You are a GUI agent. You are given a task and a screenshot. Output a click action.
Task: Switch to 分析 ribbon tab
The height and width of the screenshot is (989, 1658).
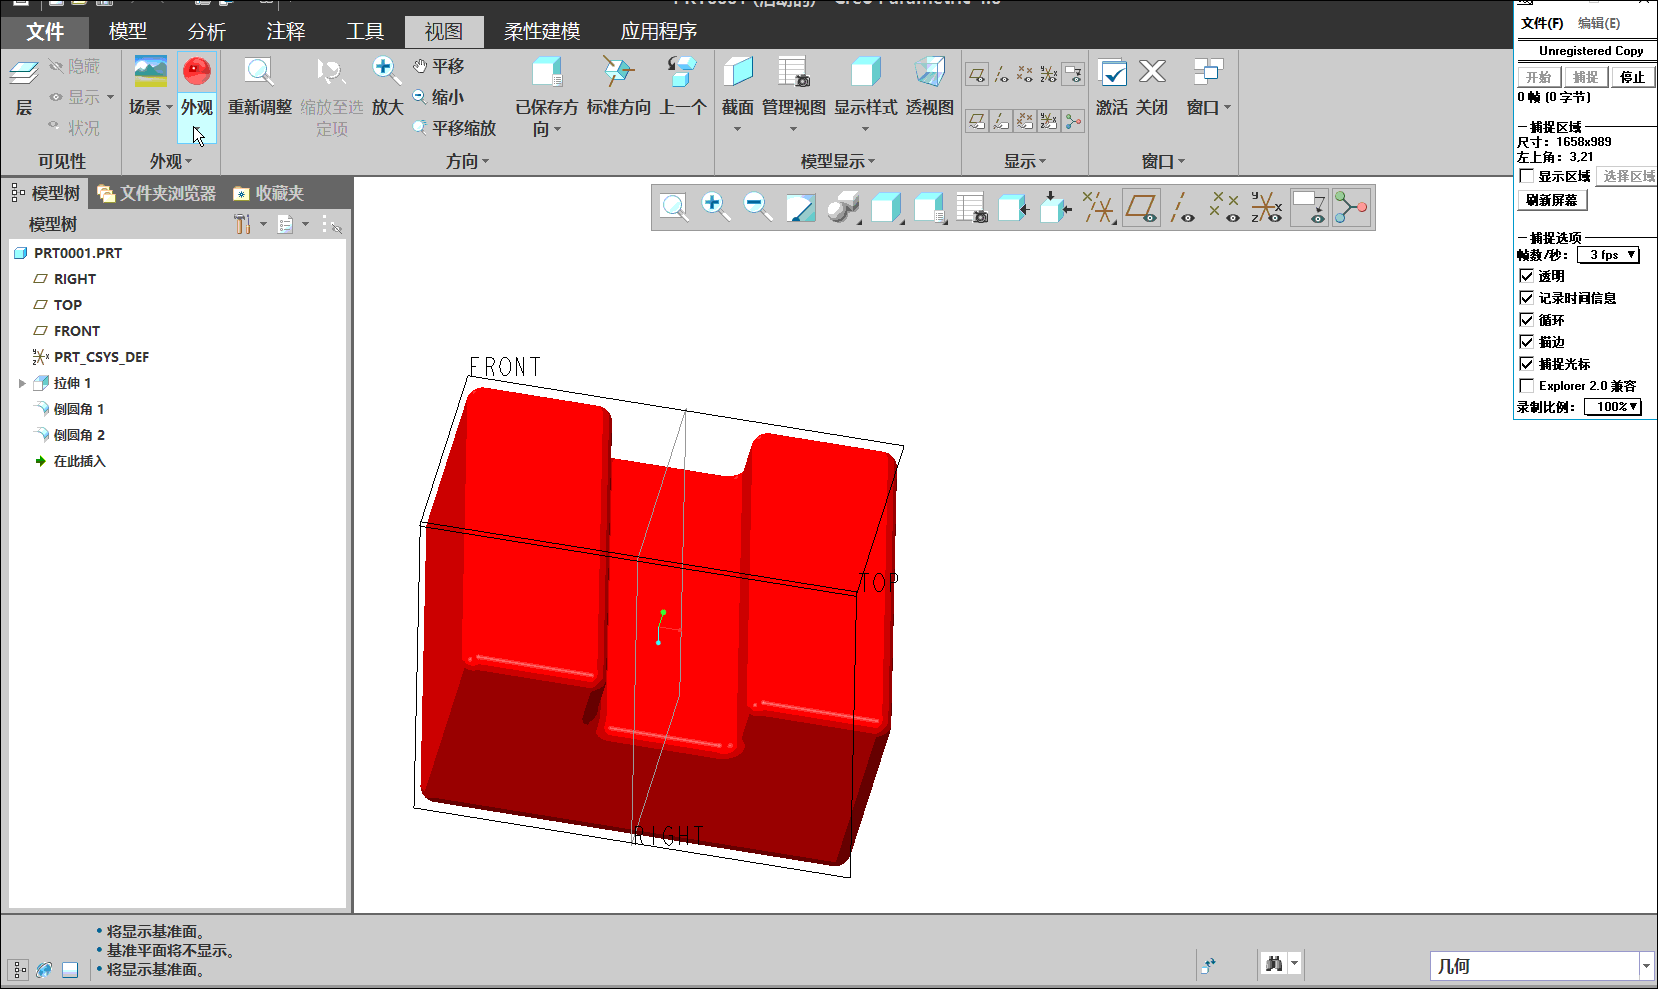pos(207,32)
